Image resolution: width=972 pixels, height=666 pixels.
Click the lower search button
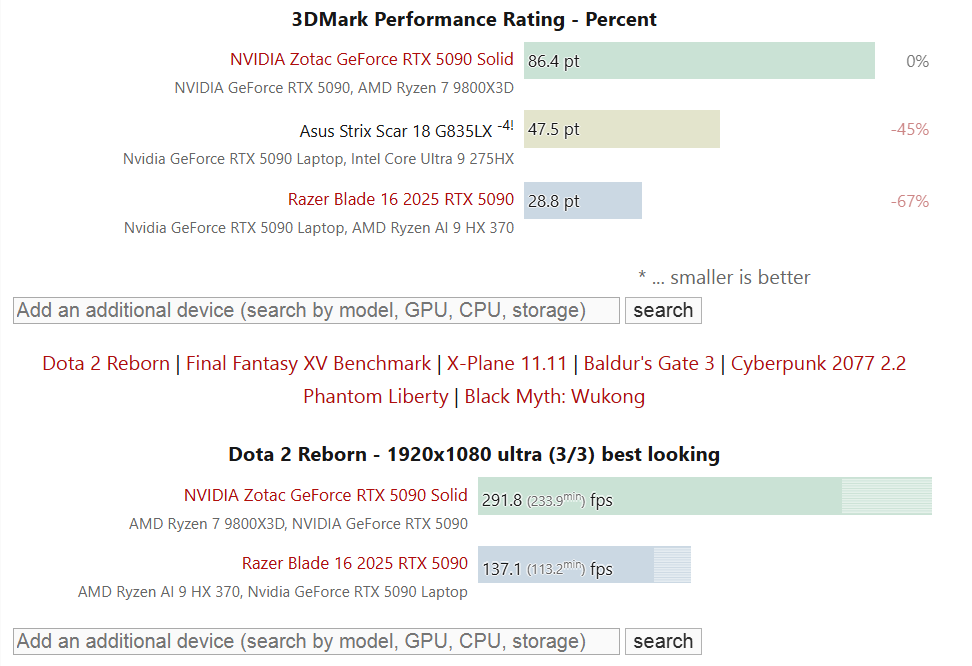[x=663, y=641]
